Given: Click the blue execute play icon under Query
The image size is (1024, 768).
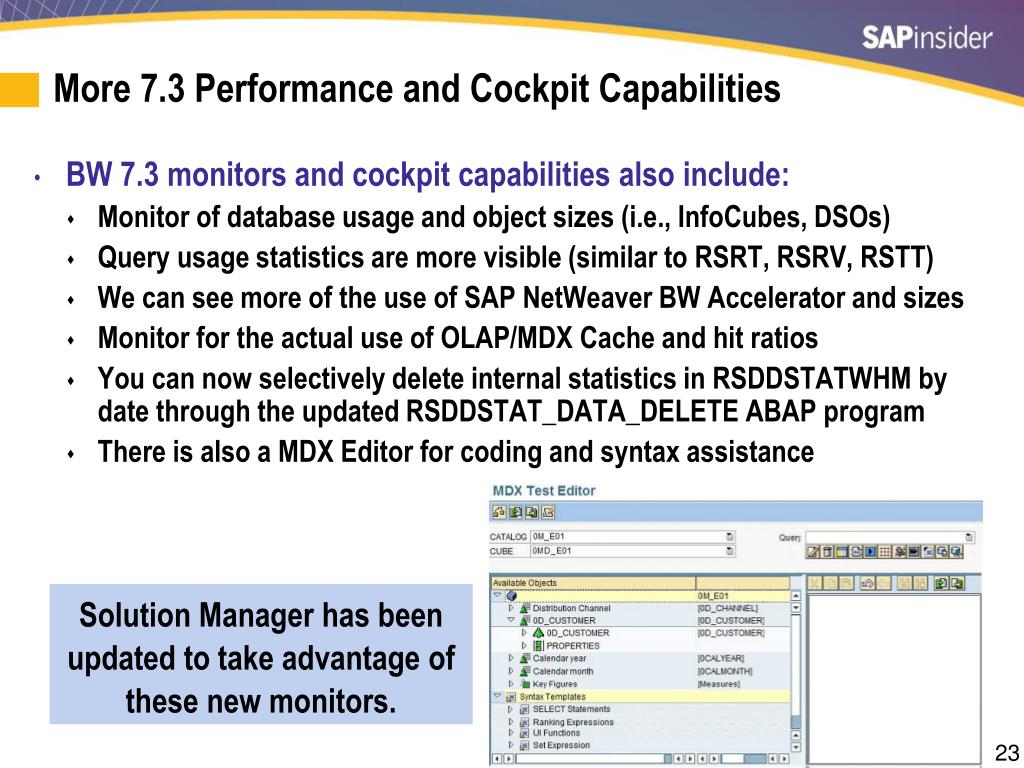Looking at the screenshot, I should pyautogui.click(x=871, y=552).
